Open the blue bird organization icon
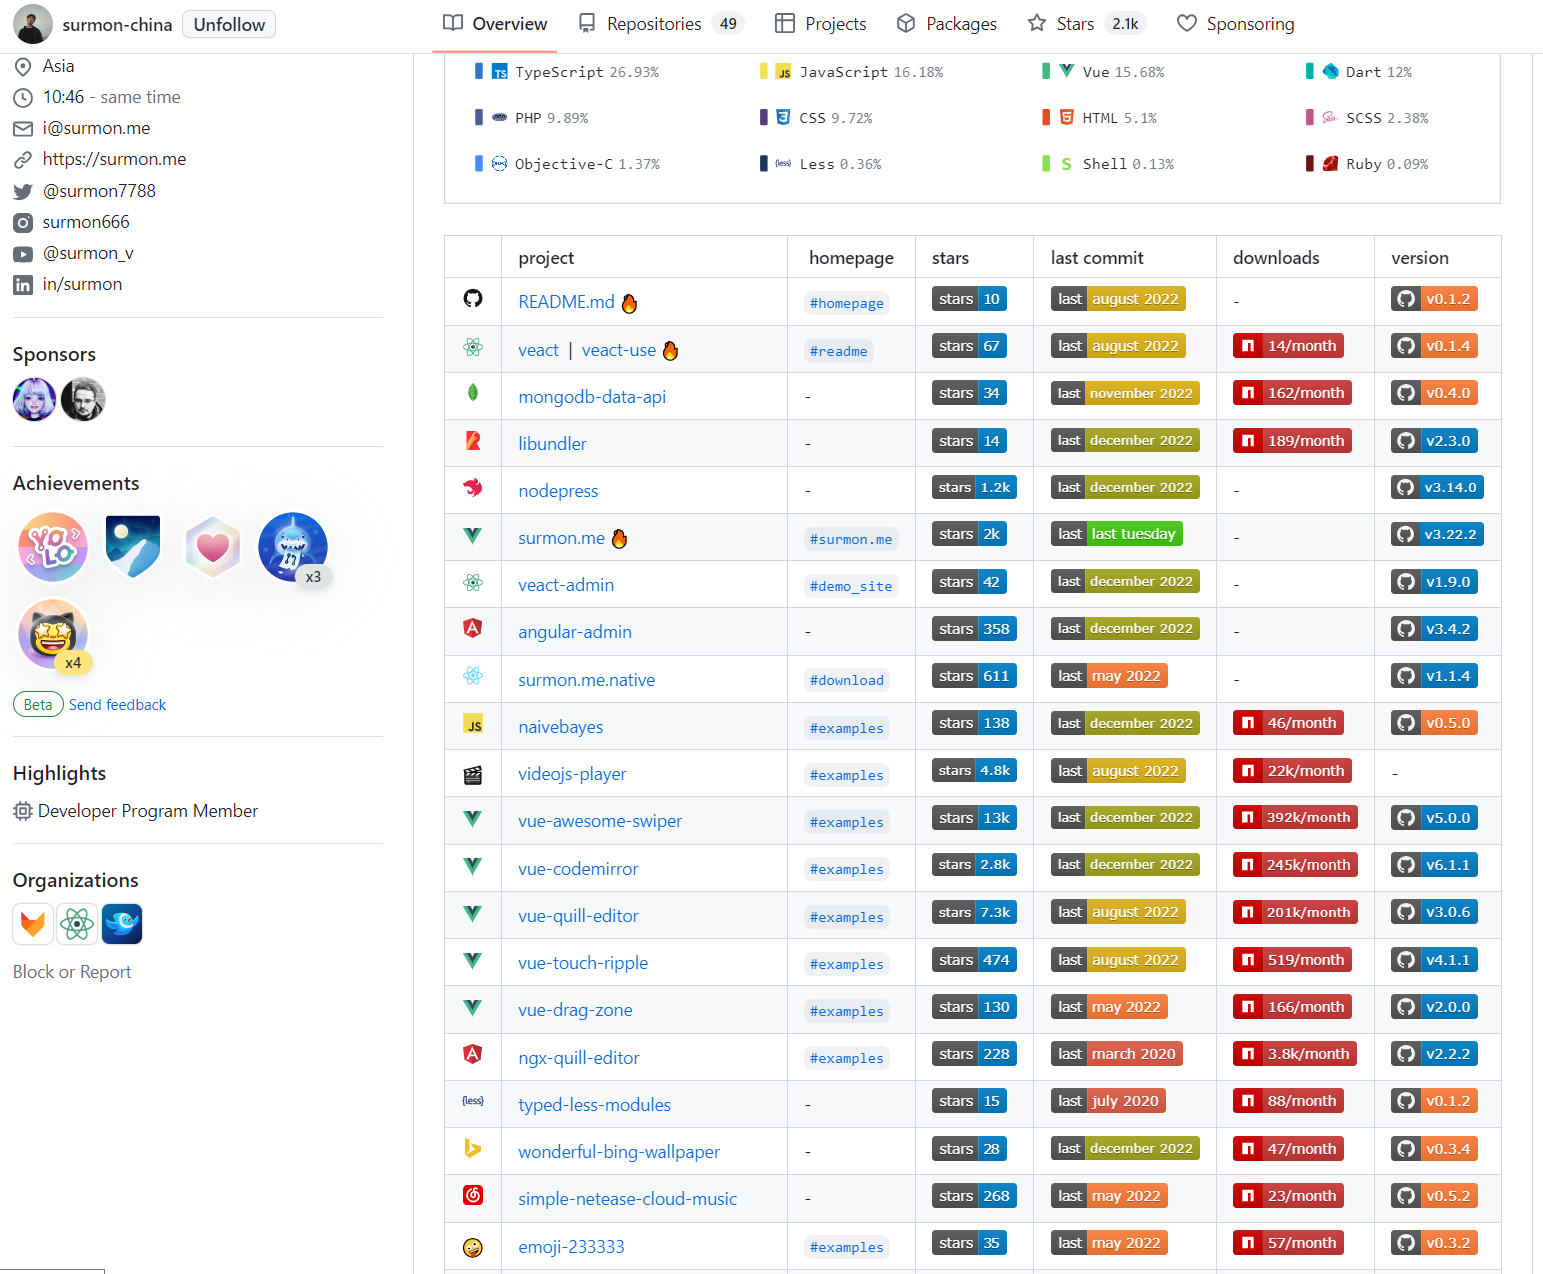Viewport: 1543px width, 1274px height. [122, 924]
